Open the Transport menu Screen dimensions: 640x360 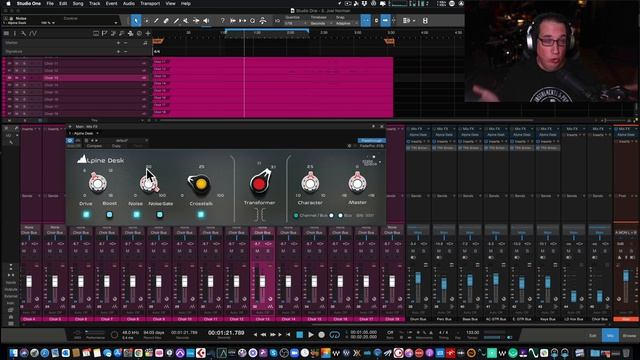click(x=150, y=3)
